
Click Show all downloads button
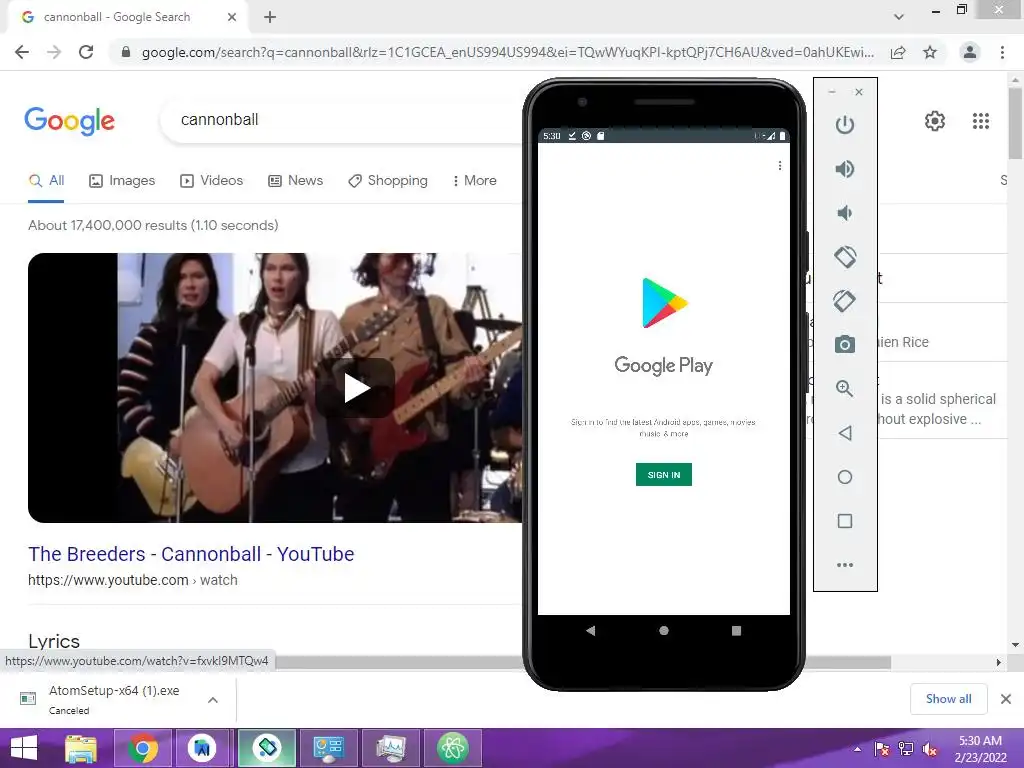point(948,699)
